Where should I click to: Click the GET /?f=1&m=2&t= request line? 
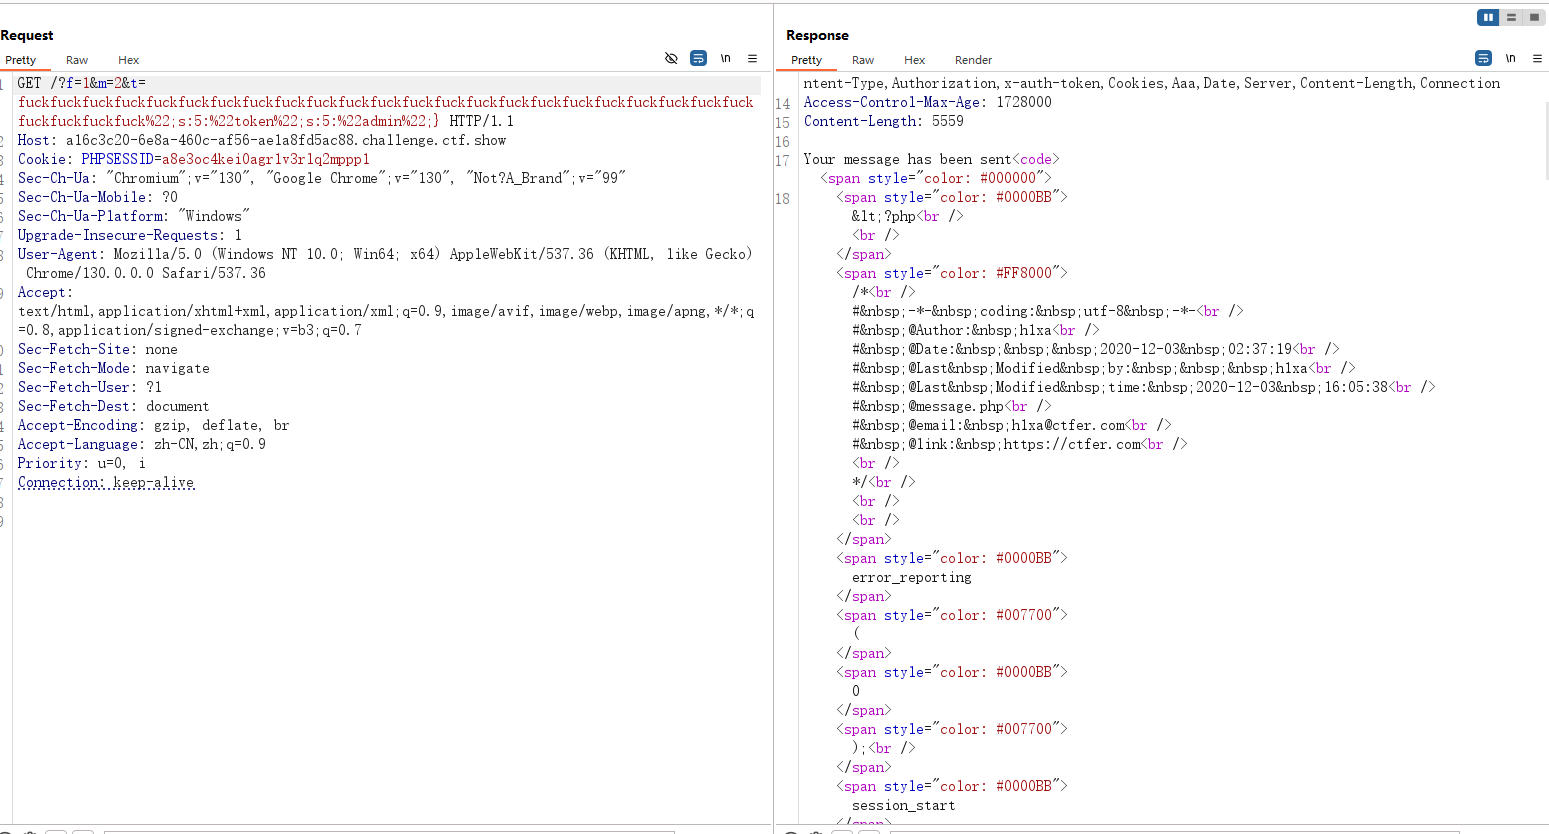coord(82,83)
